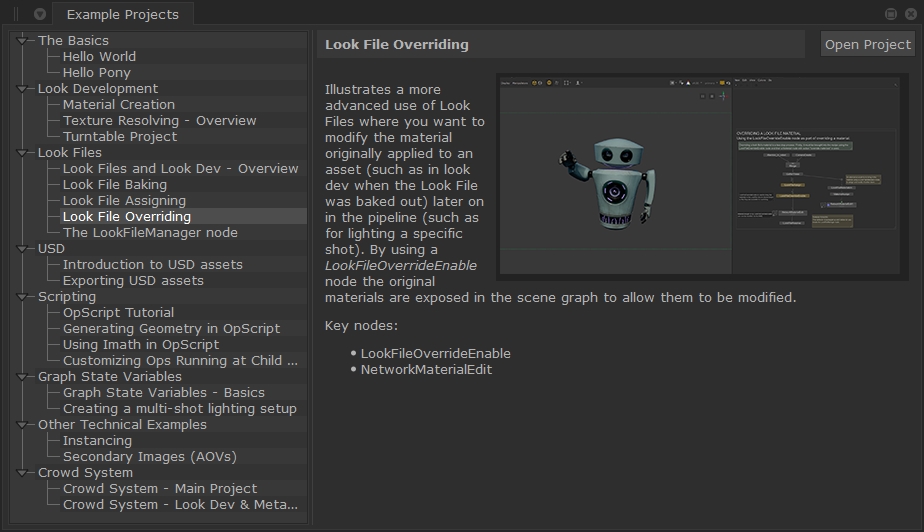
Task: Maximize the Example Projects panel
Action: [x=891, y=14]
